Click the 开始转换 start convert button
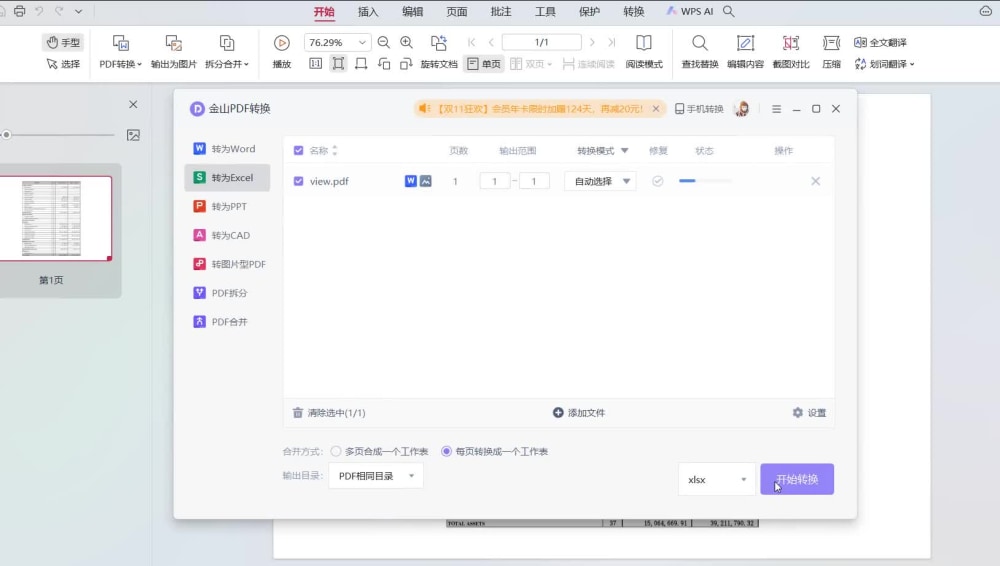The image size is (1000, 566). tap(797, 479)
